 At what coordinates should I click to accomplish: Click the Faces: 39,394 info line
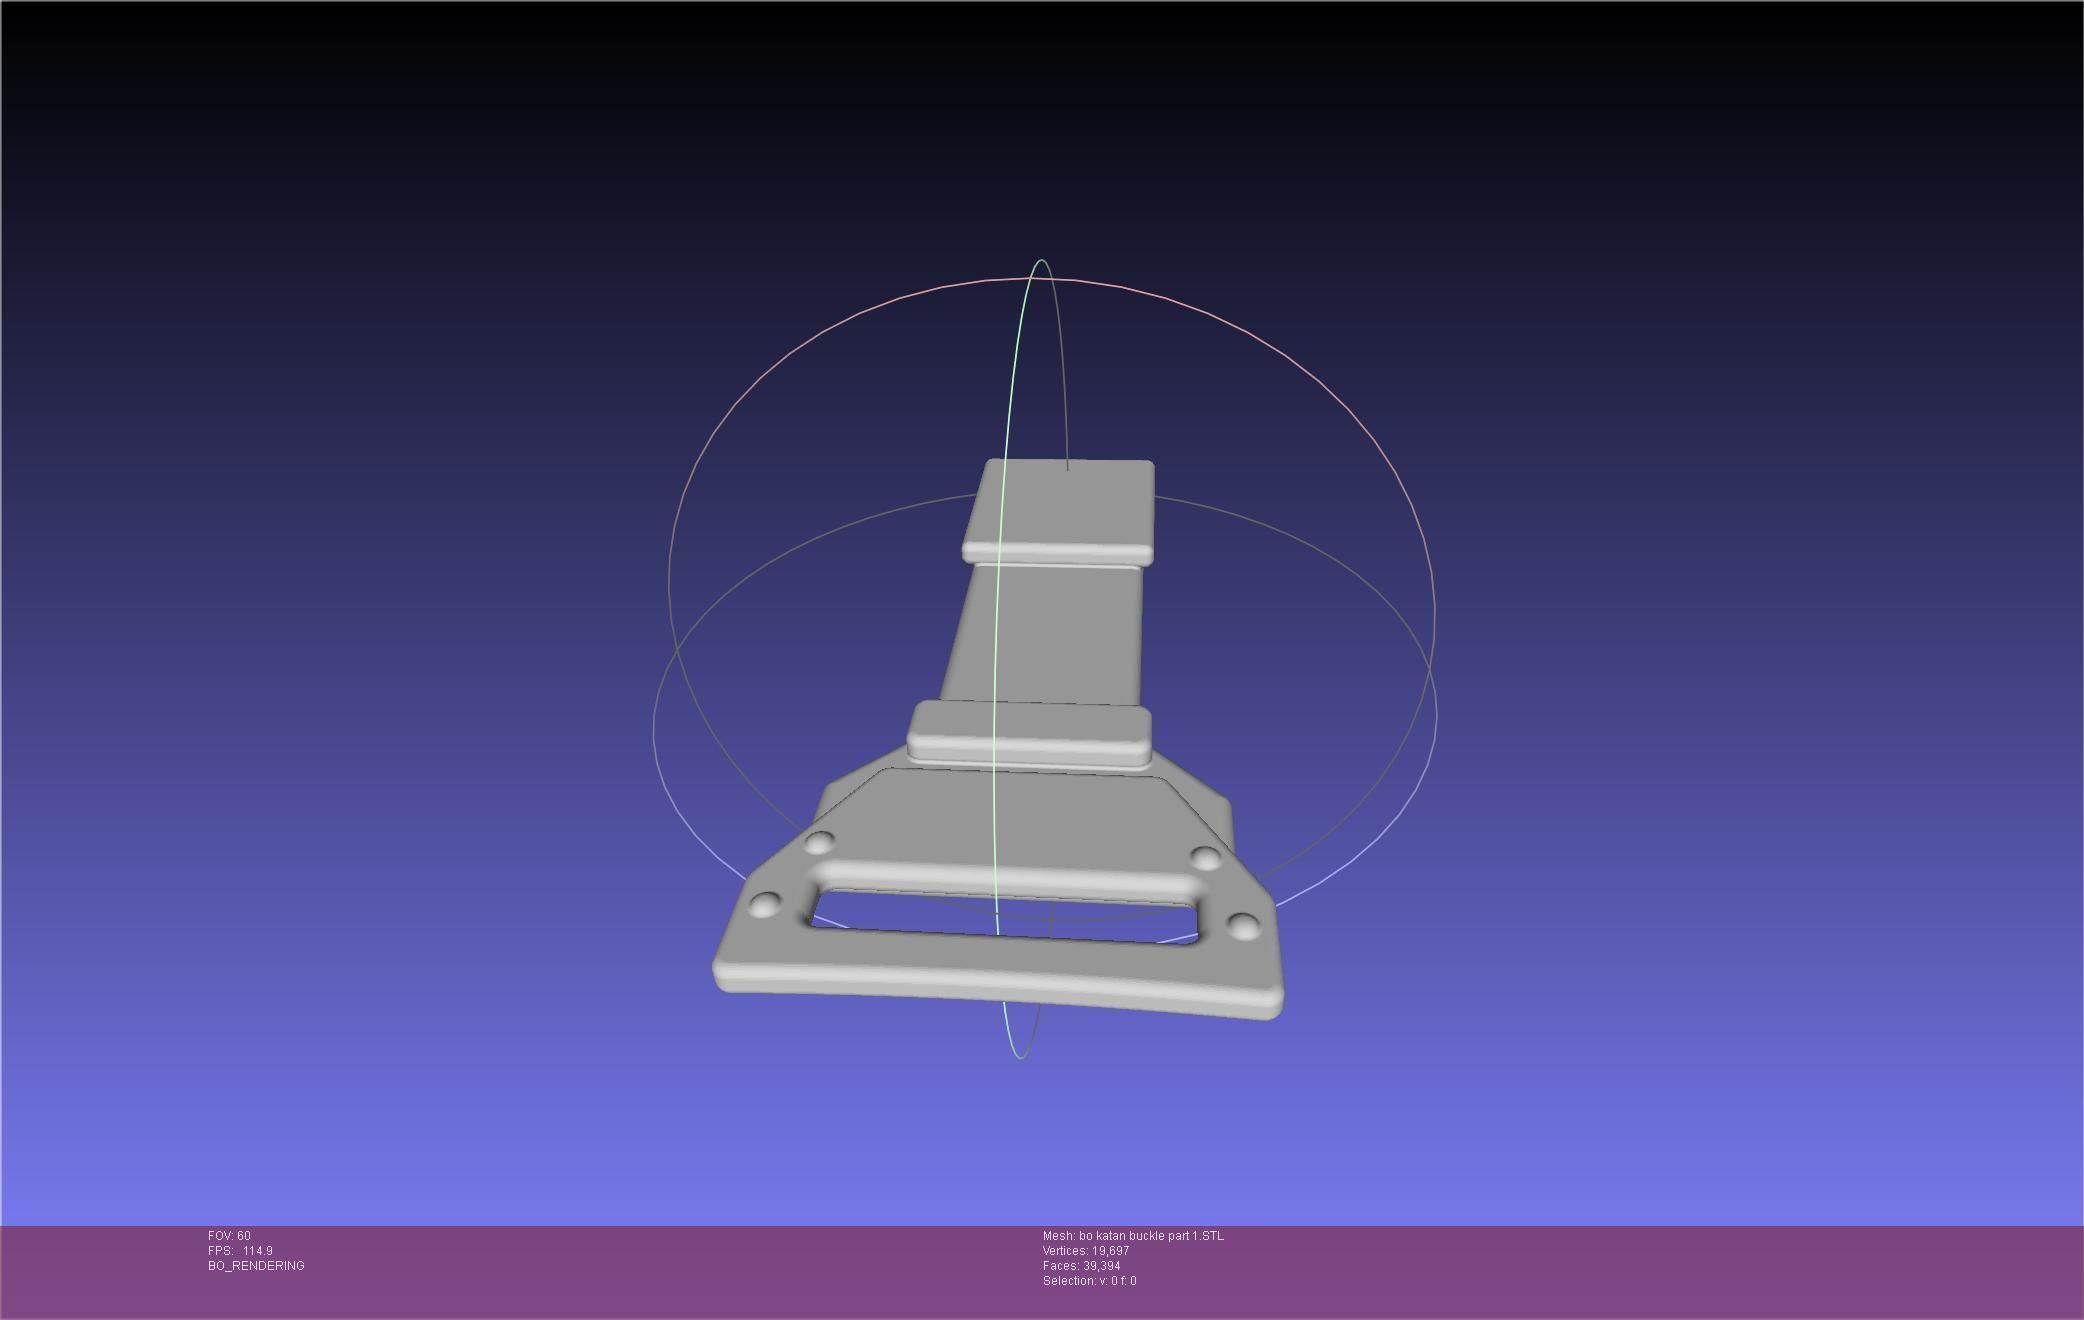point(1081,1266)
